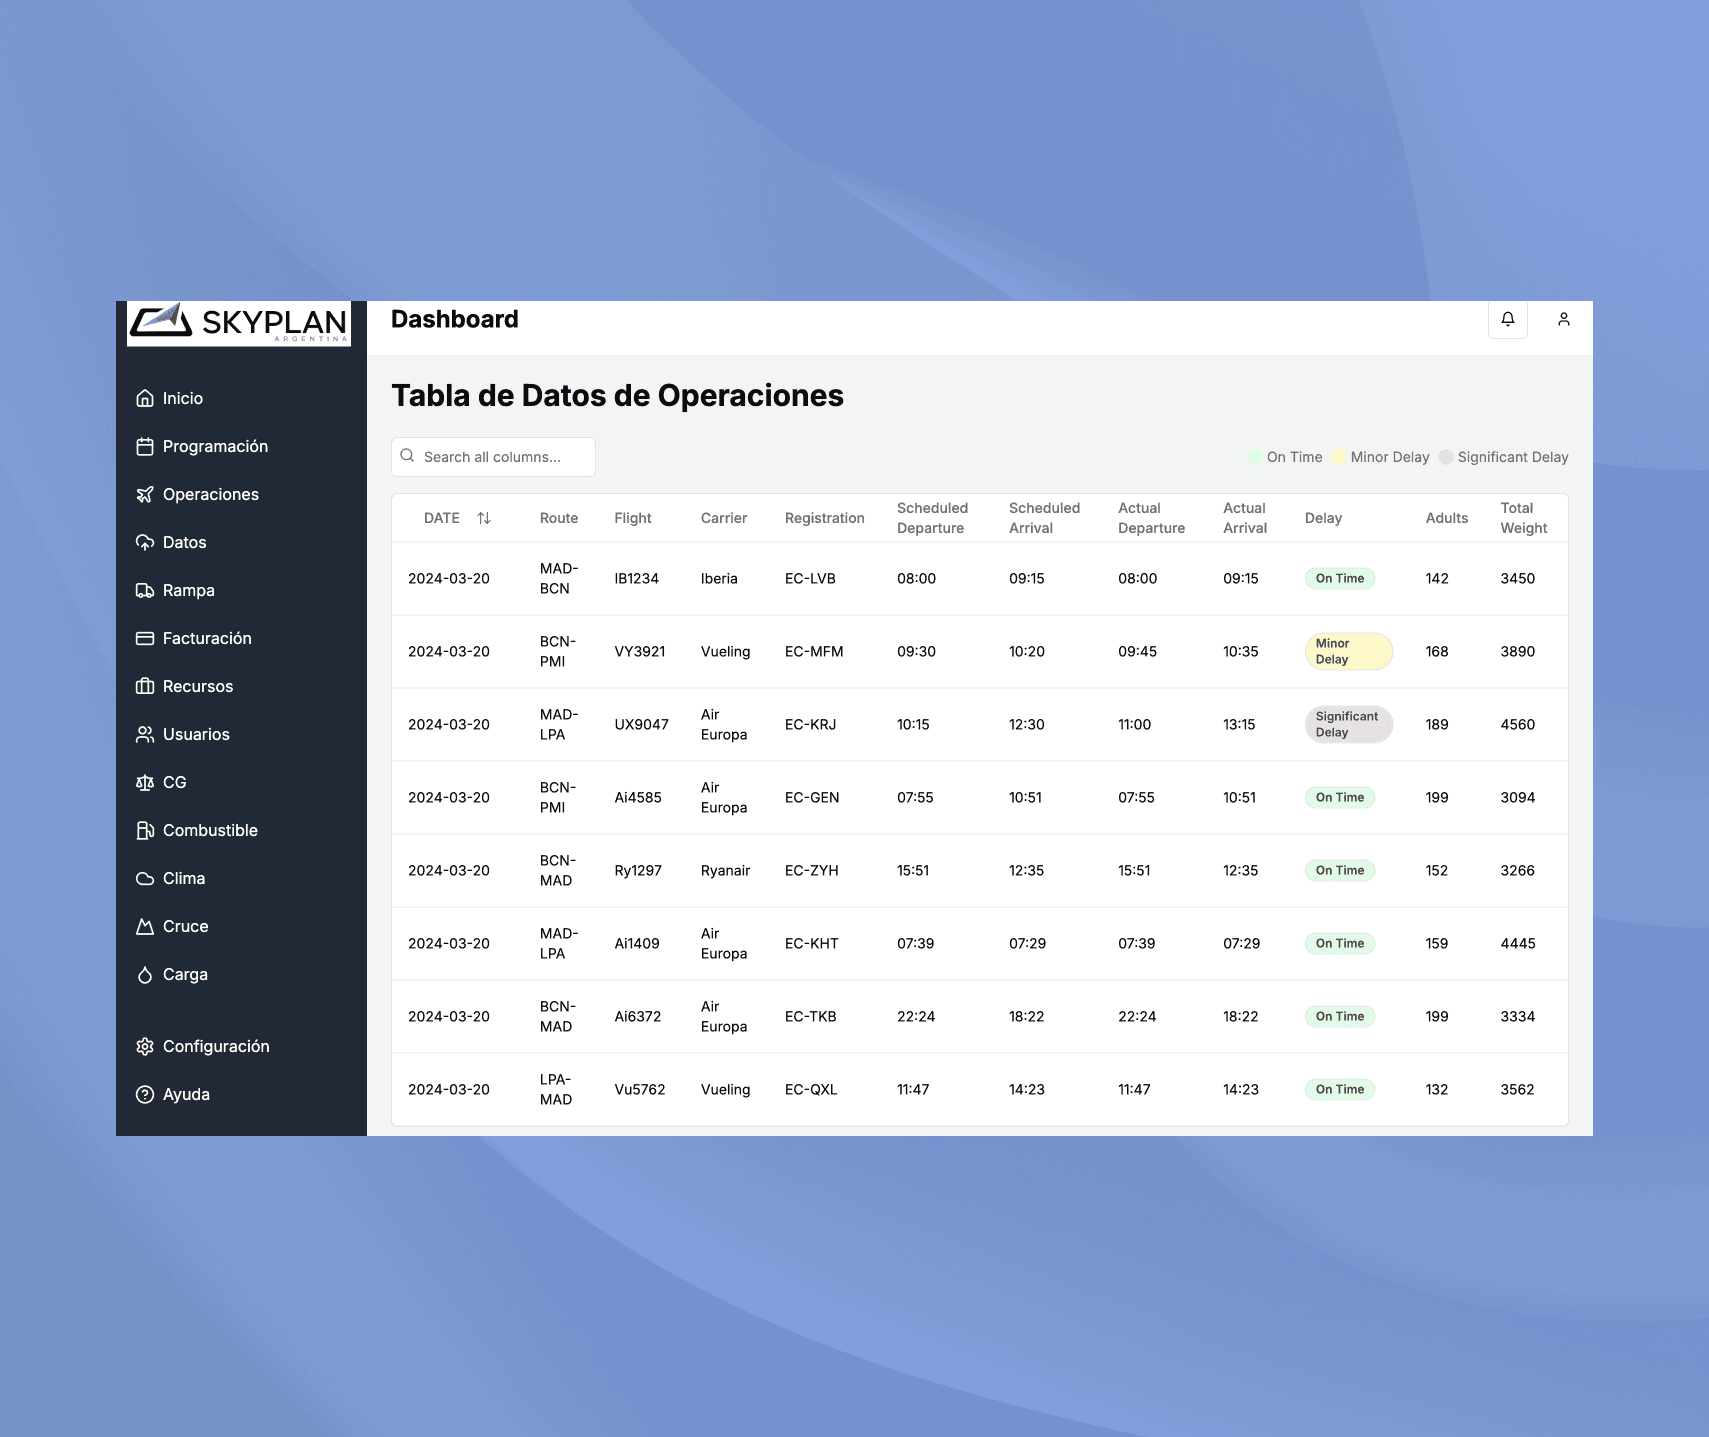This screenshot has width=1709, height=1437.
Task: Click the Ayuda question mark icon
Action: [145, 1094]
